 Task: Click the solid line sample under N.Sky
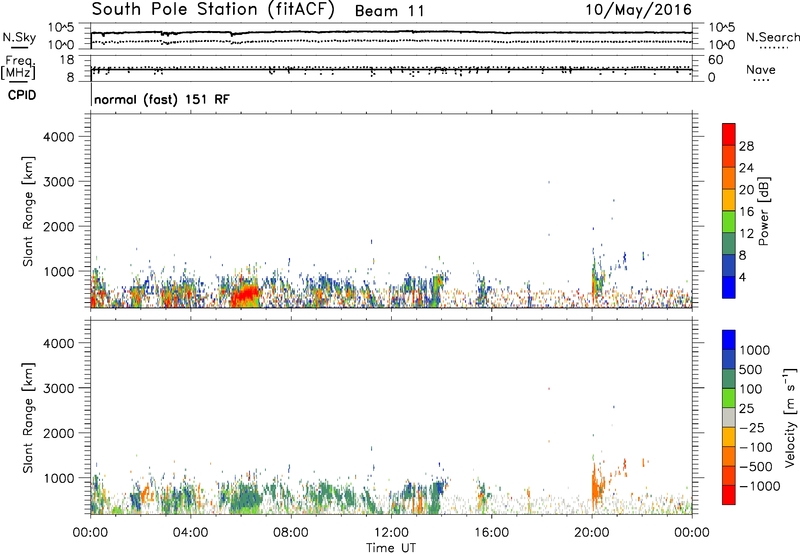(19, 47)
